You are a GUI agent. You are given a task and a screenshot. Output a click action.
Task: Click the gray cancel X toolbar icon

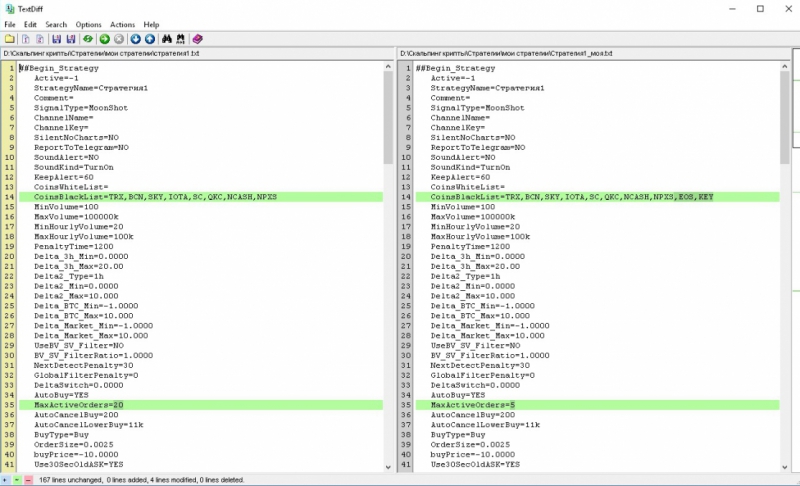click(x=119, y=39)
